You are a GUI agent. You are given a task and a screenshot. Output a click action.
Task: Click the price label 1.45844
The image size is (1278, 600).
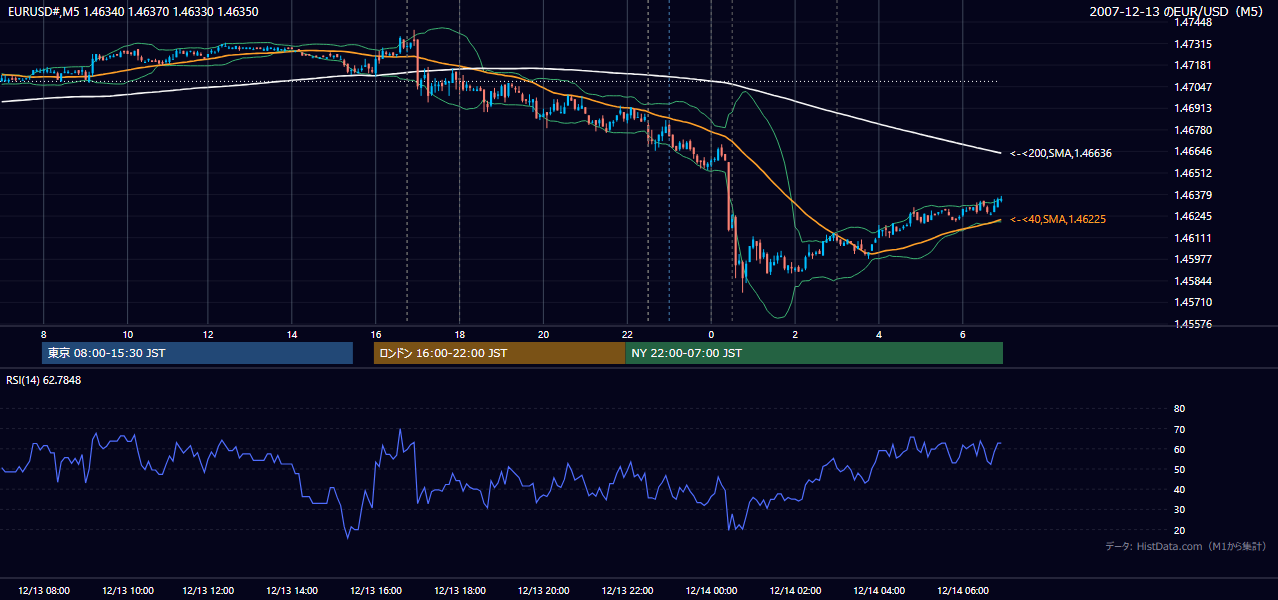point(1195,281)
